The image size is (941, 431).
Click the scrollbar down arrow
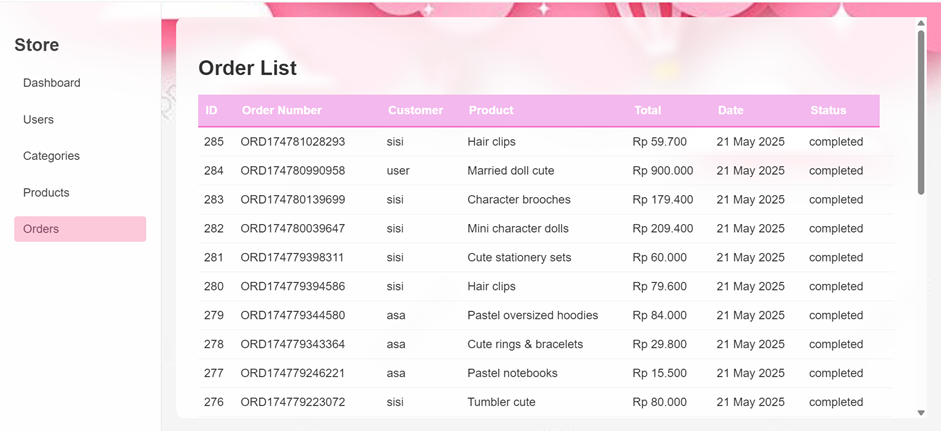[x=921, y=413]
